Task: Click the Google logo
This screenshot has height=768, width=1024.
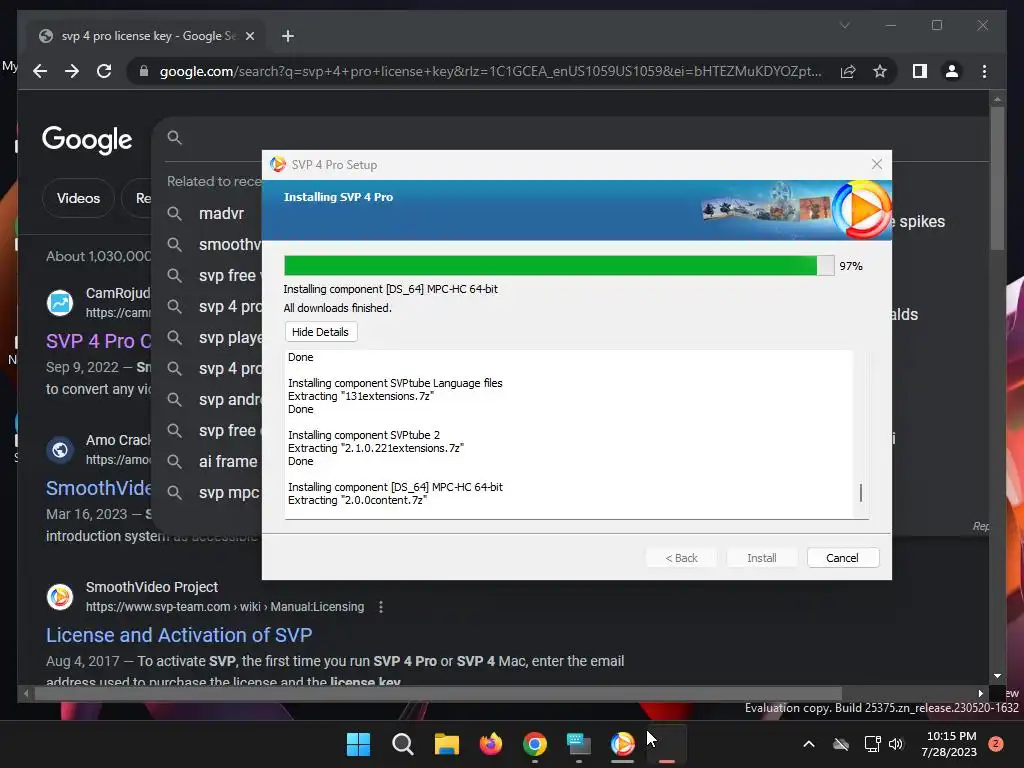Action: [x=87, y=139]
